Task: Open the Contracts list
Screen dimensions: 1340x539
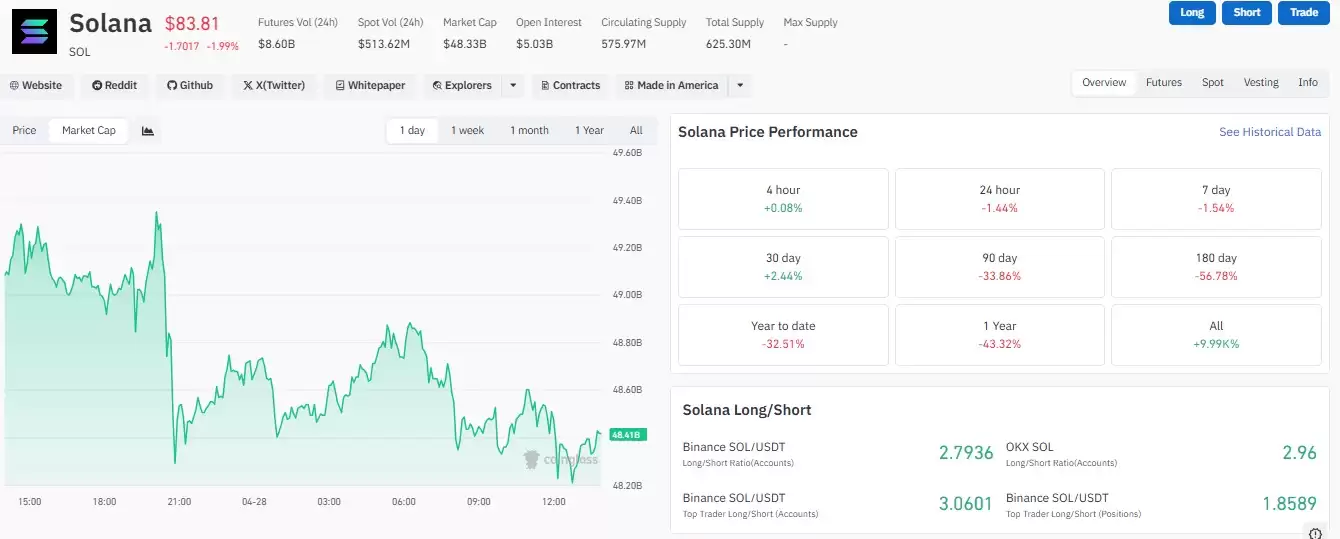Action: tap(569, 86)
